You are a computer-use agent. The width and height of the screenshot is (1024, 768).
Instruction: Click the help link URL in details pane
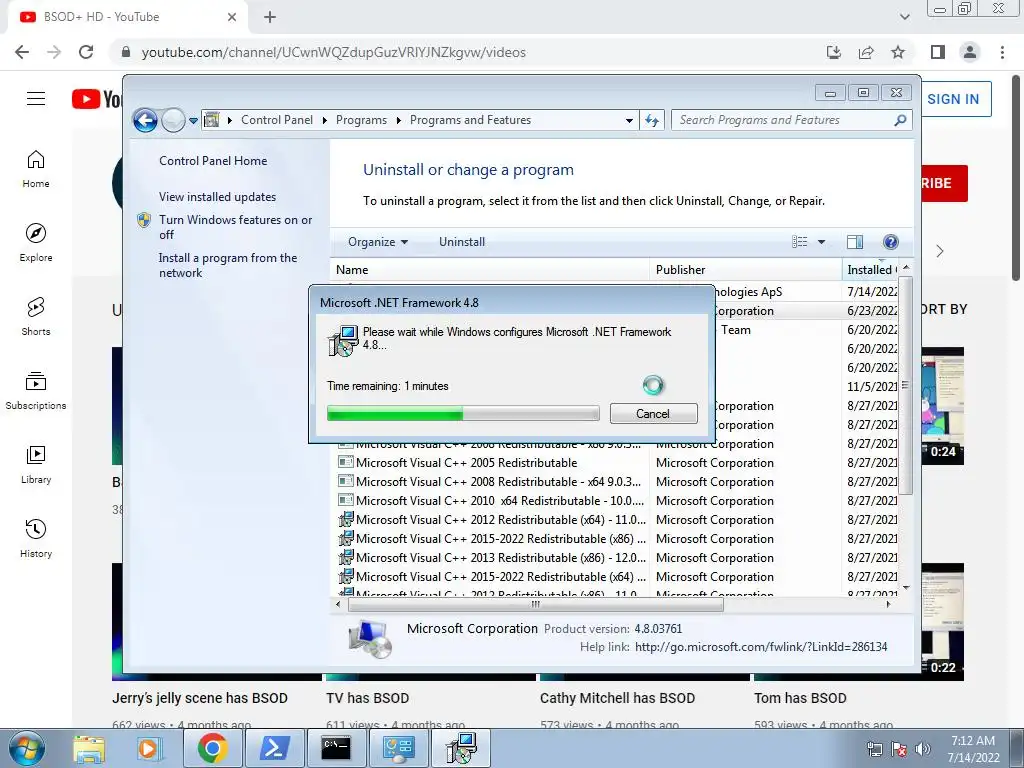761,647
